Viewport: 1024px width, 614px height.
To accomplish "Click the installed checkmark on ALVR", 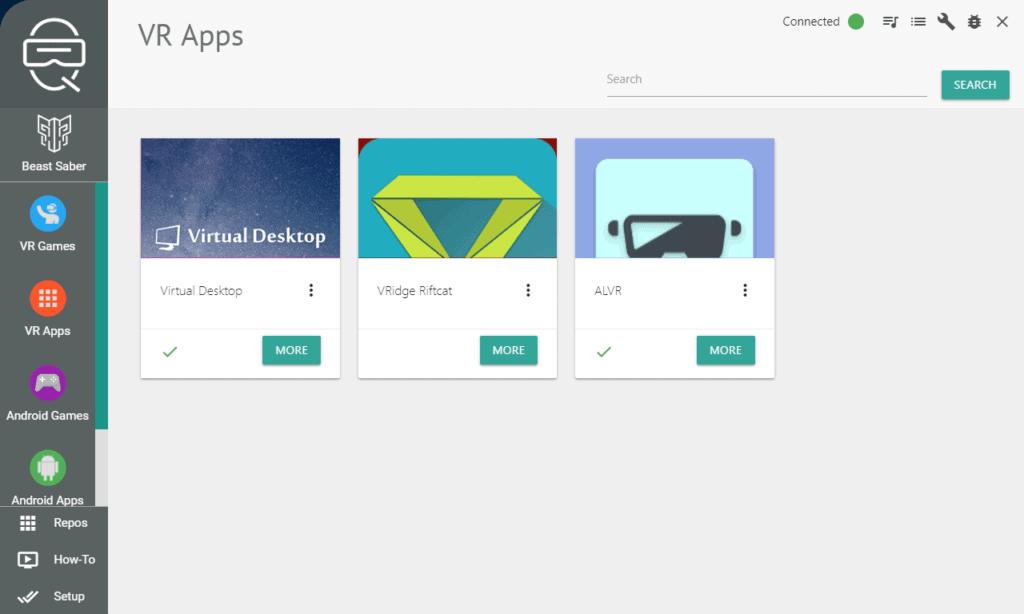I will pos(604,351).
